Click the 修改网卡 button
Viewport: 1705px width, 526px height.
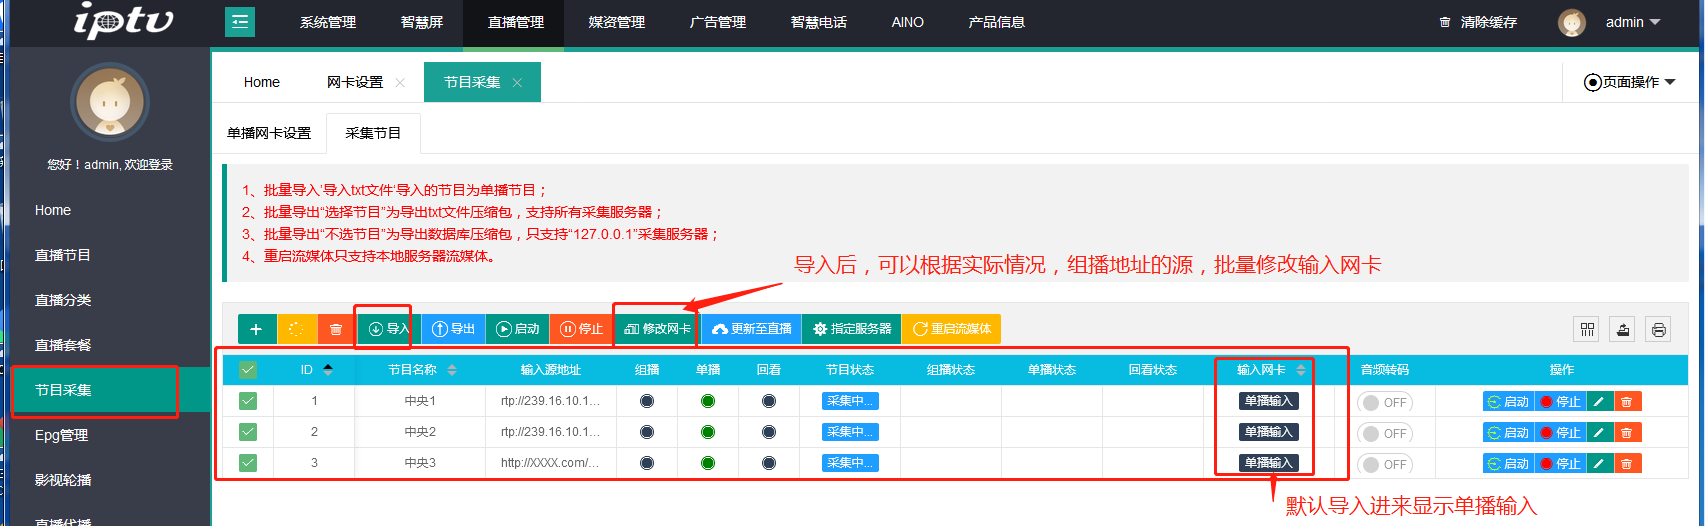tap(657, 329)
